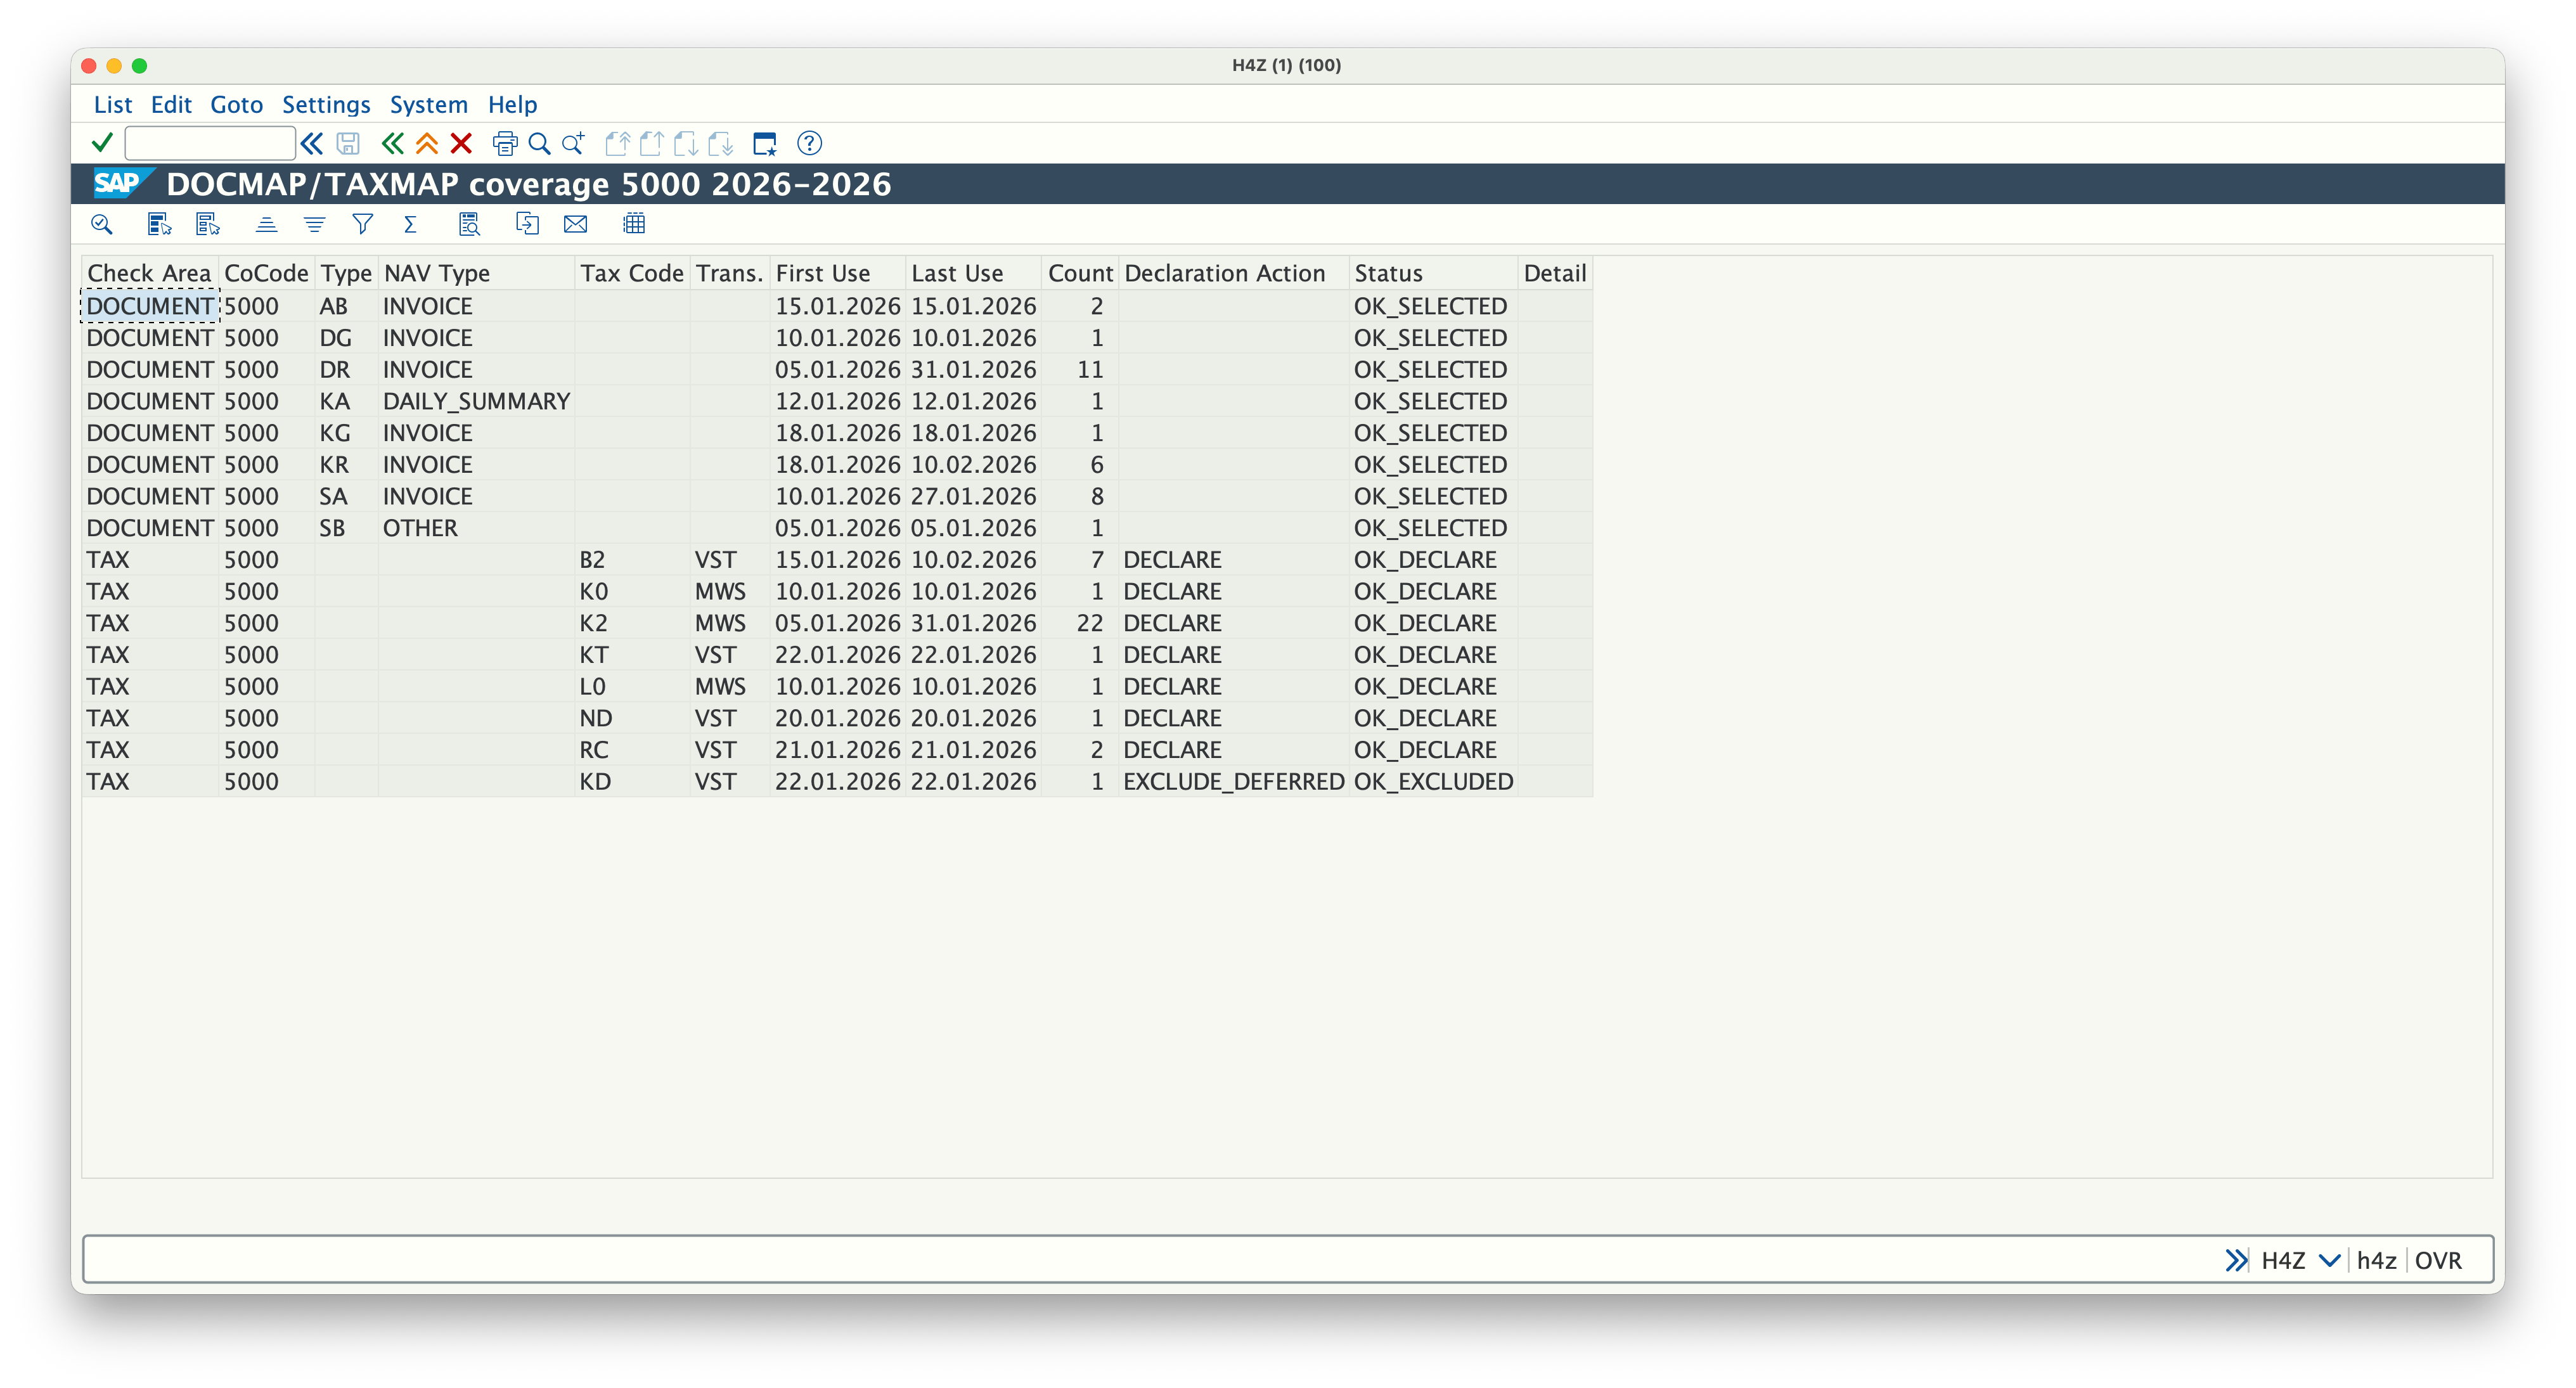This screenshot has height=1388, width=2576.
Task: Select tax code RC cell
Action: tap(632, 750)
